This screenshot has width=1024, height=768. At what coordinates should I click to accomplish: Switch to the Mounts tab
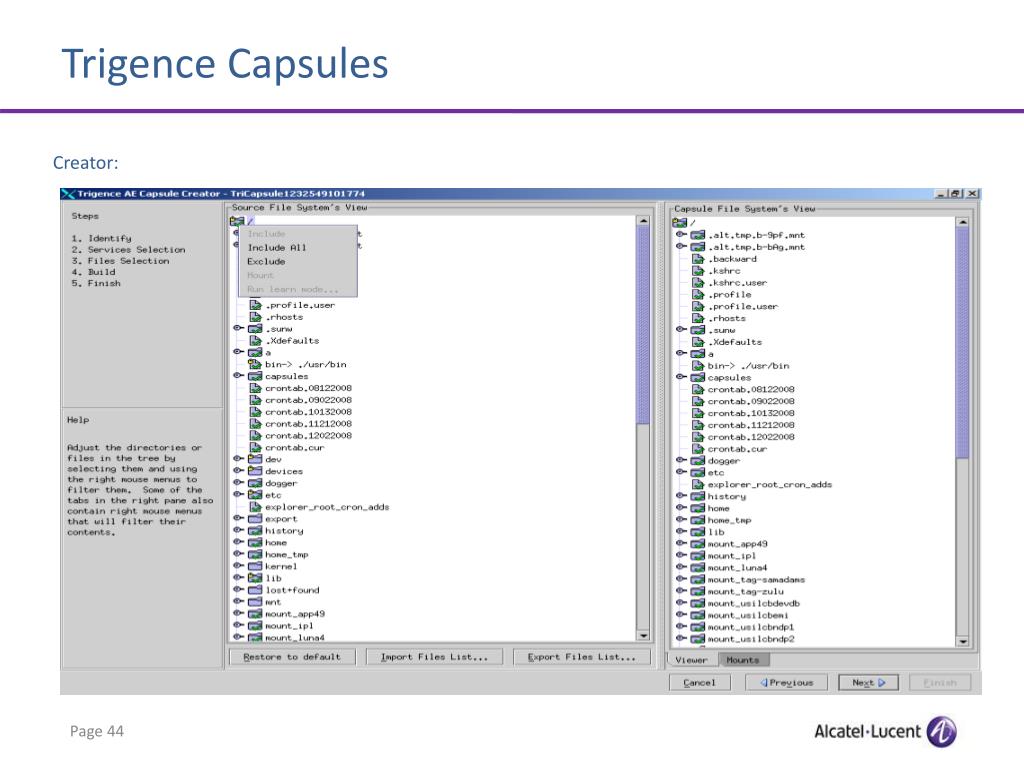coord(743,660)
